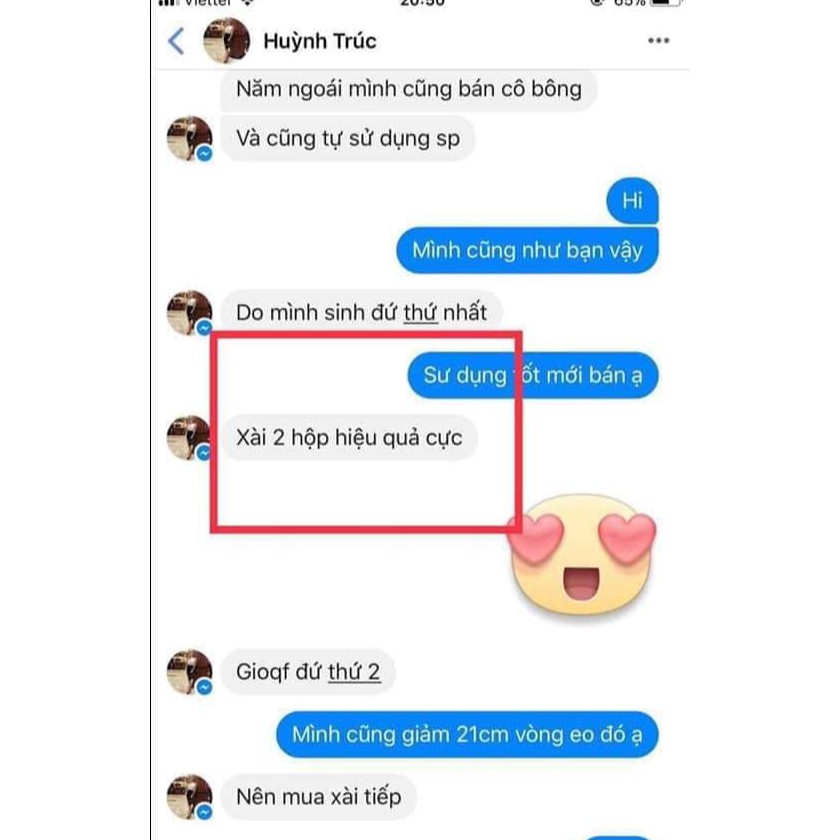Viewport: 840px width, 840px height.
Task: Tap the blue 'Hi' message bubble
Action: (632, 201)
